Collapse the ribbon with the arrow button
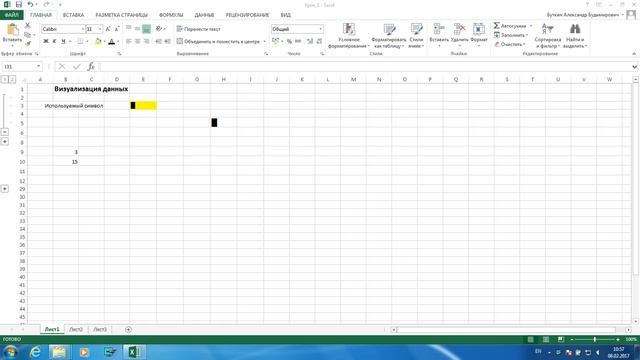640x360 pixels. pos(634,53)
